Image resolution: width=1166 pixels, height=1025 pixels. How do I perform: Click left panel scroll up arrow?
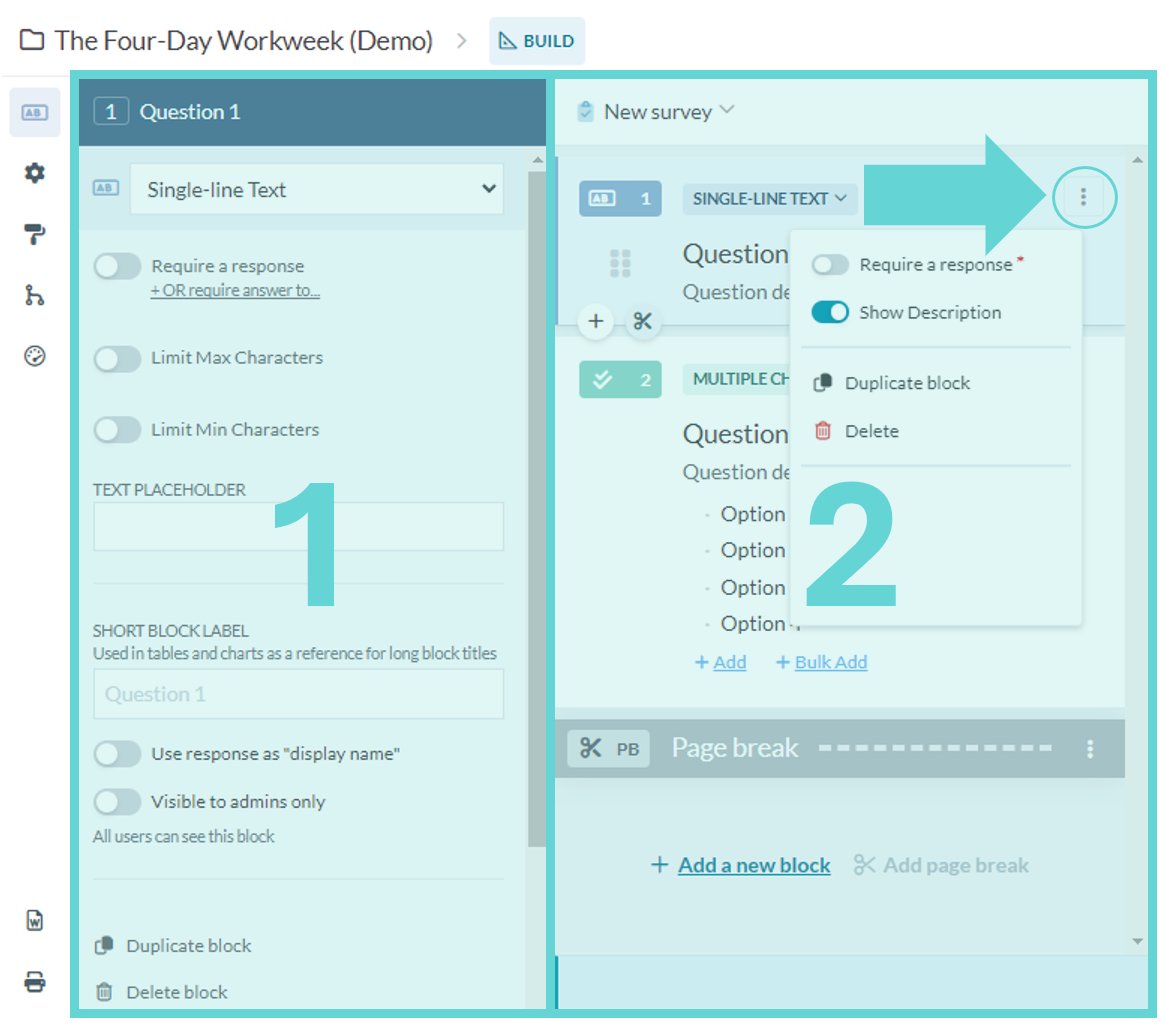point(538,160)
